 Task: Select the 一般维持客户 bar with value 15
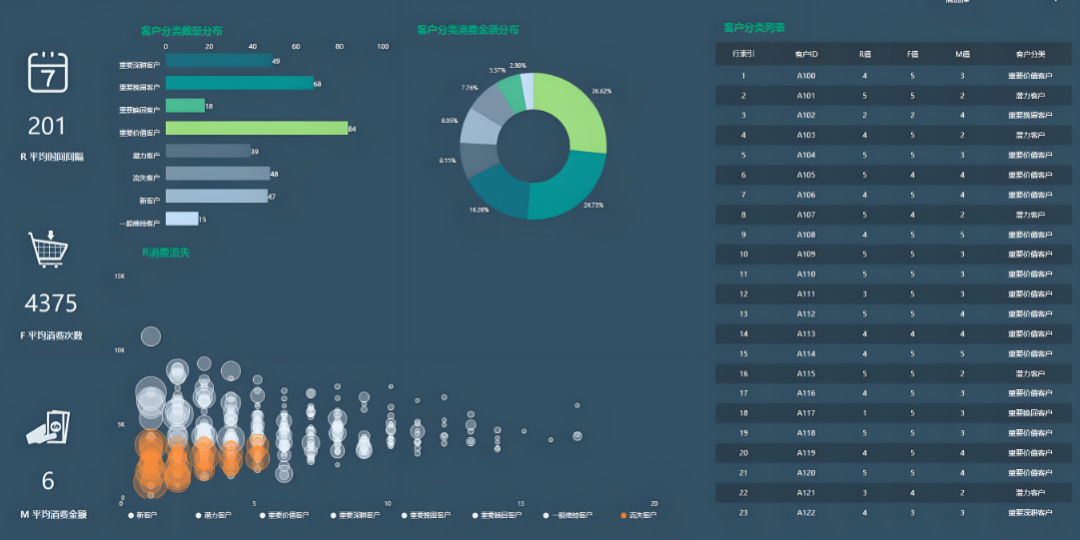click(183, 219)
